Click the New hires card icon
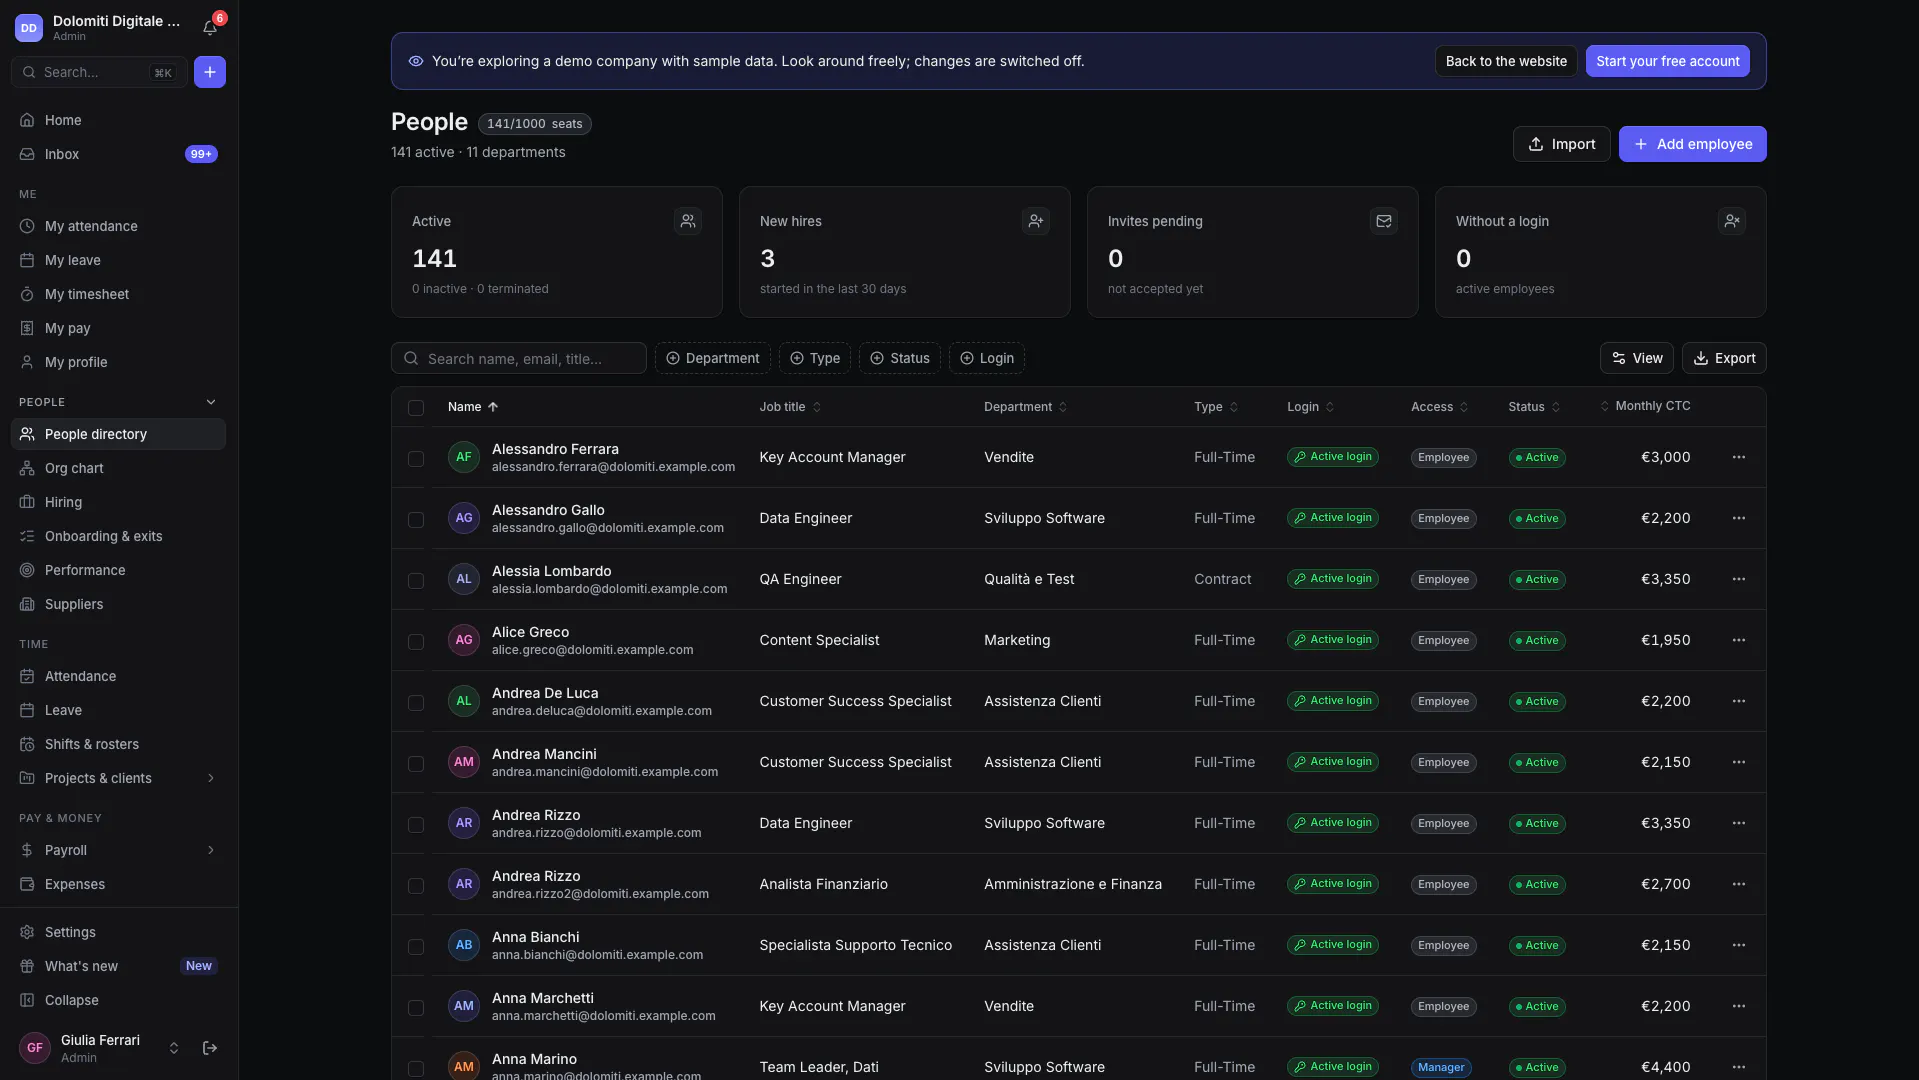The width and height of the screenshot is (1919, 1080). pos(1036,221)
